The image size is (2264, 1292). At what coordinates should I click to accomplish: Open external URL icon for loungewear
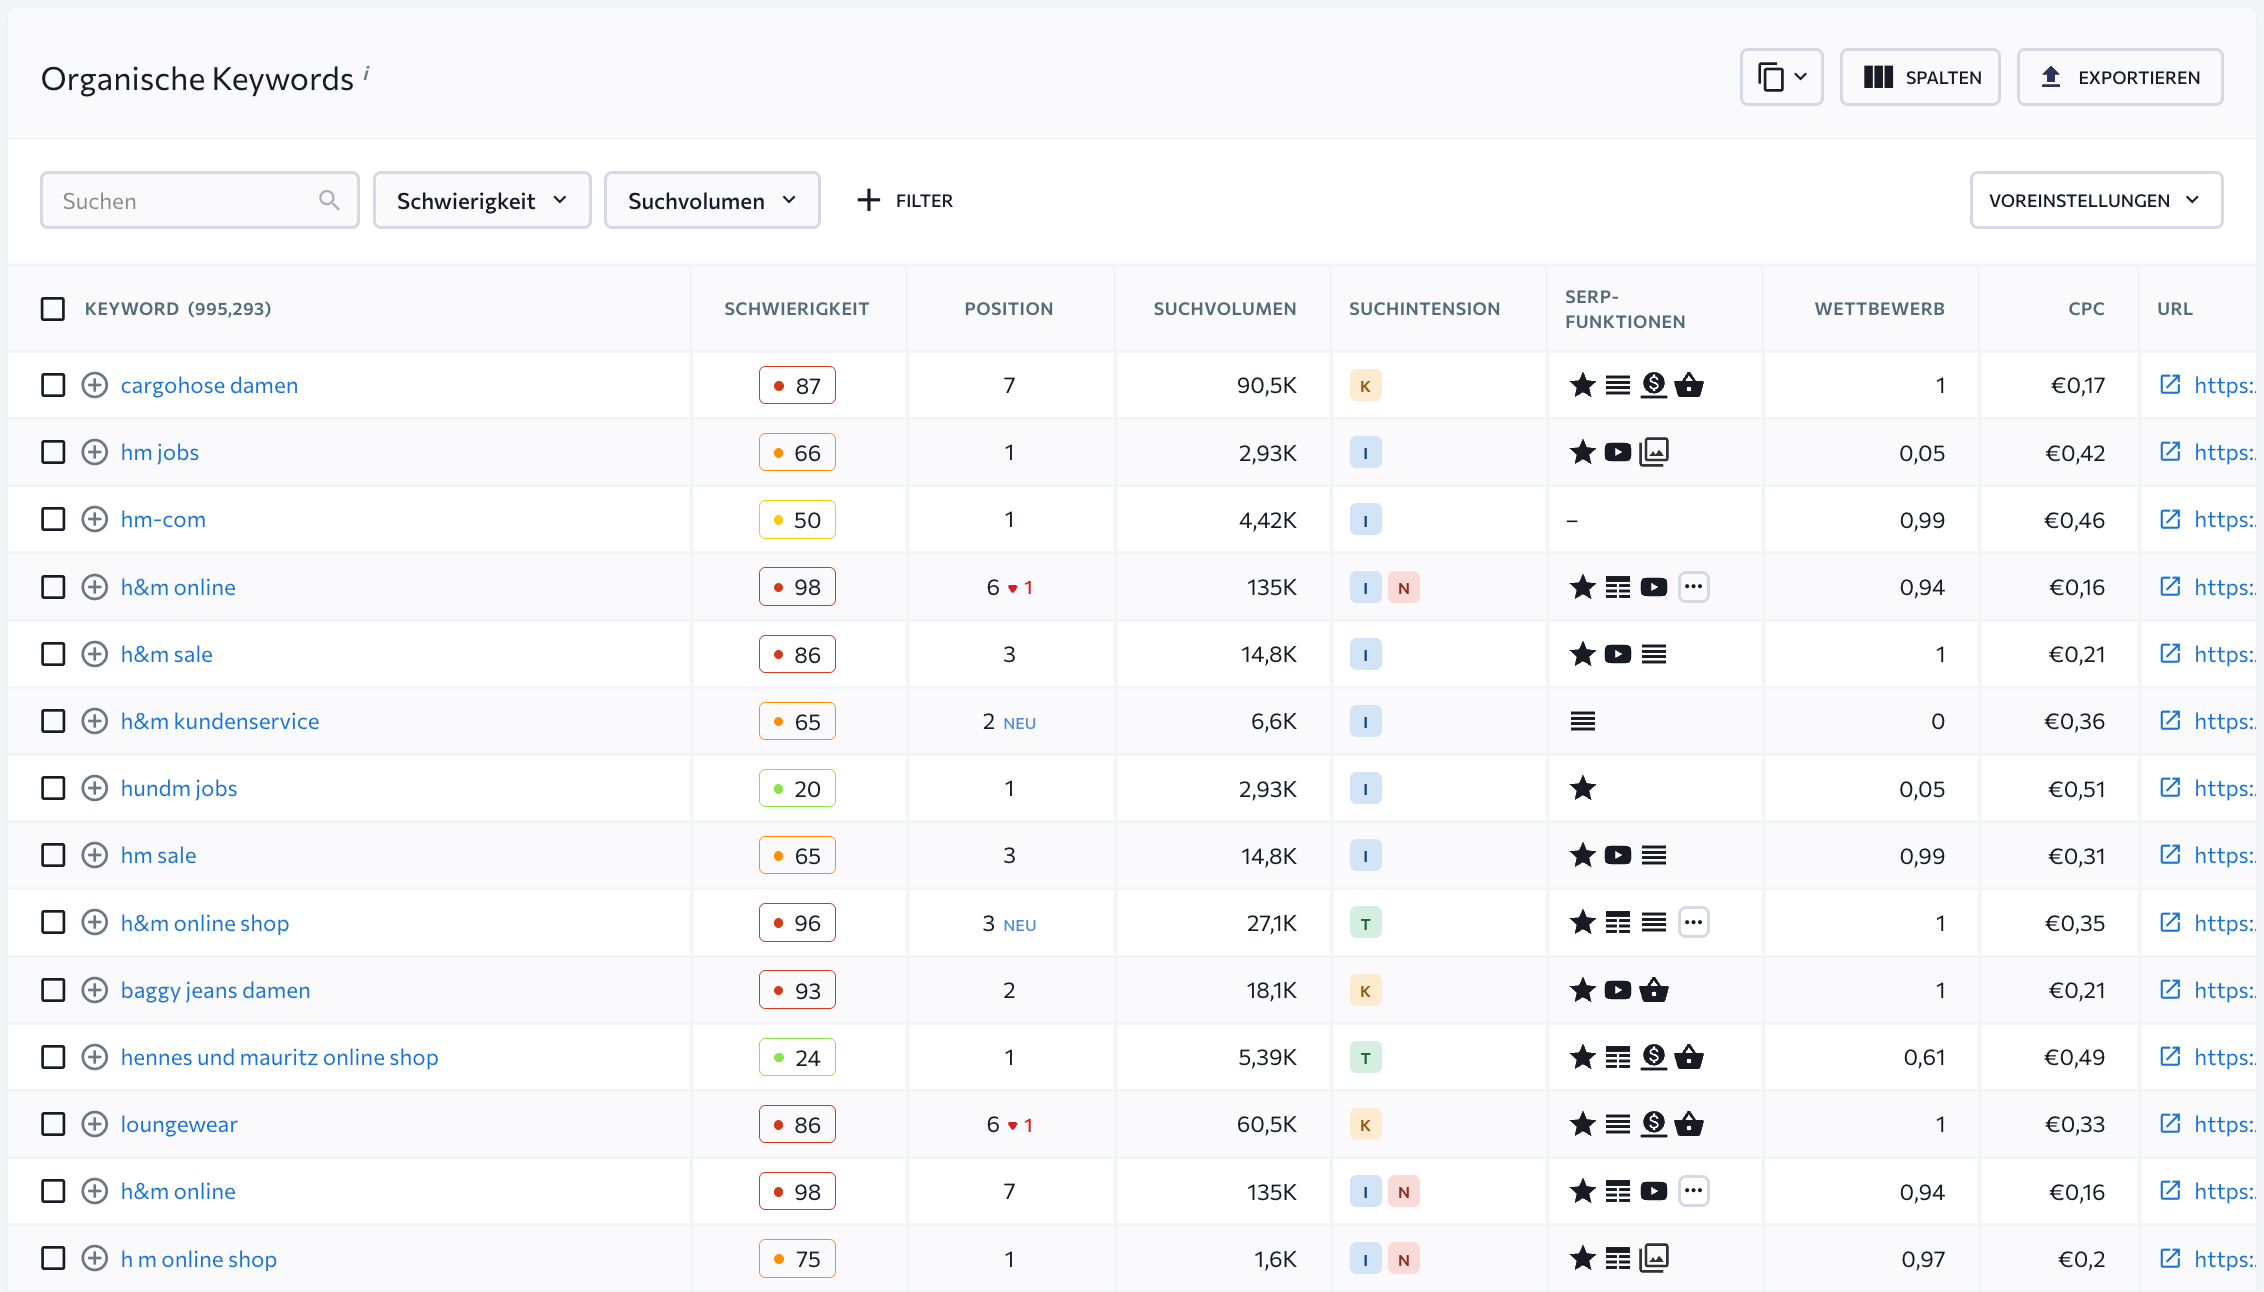pos(2170,1123)
